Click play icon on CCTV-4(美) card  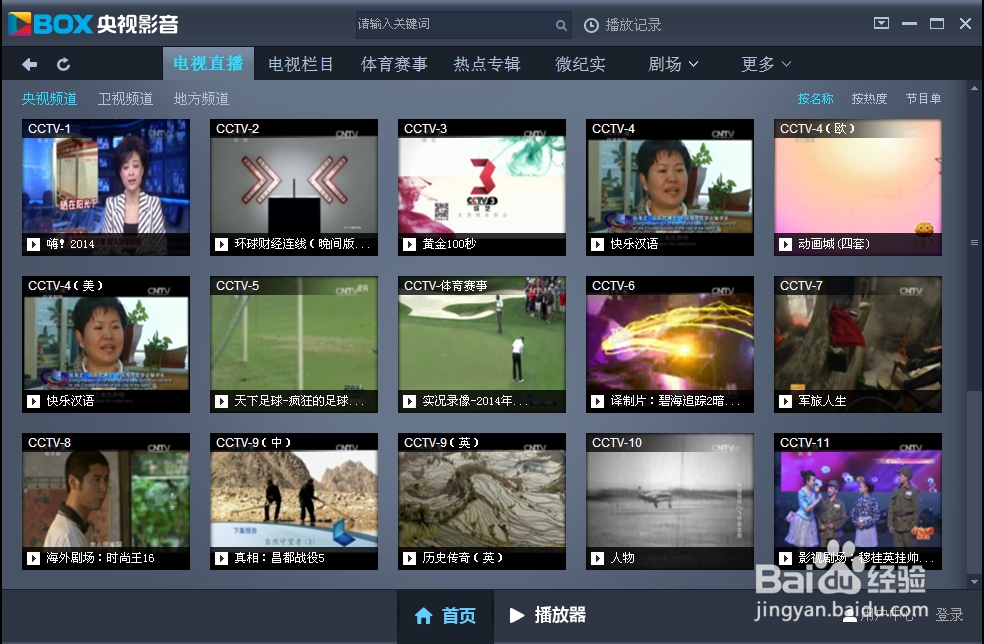tap(33, 401)
